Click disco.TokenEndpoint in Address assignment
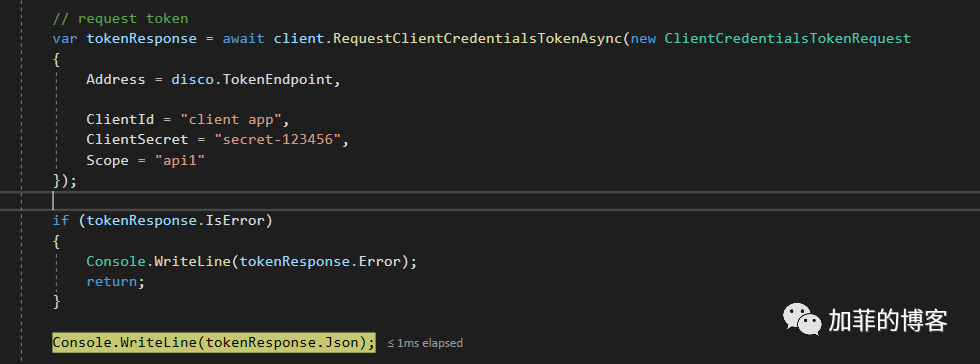The image size is (980, 364). click(x=252, y=79)
